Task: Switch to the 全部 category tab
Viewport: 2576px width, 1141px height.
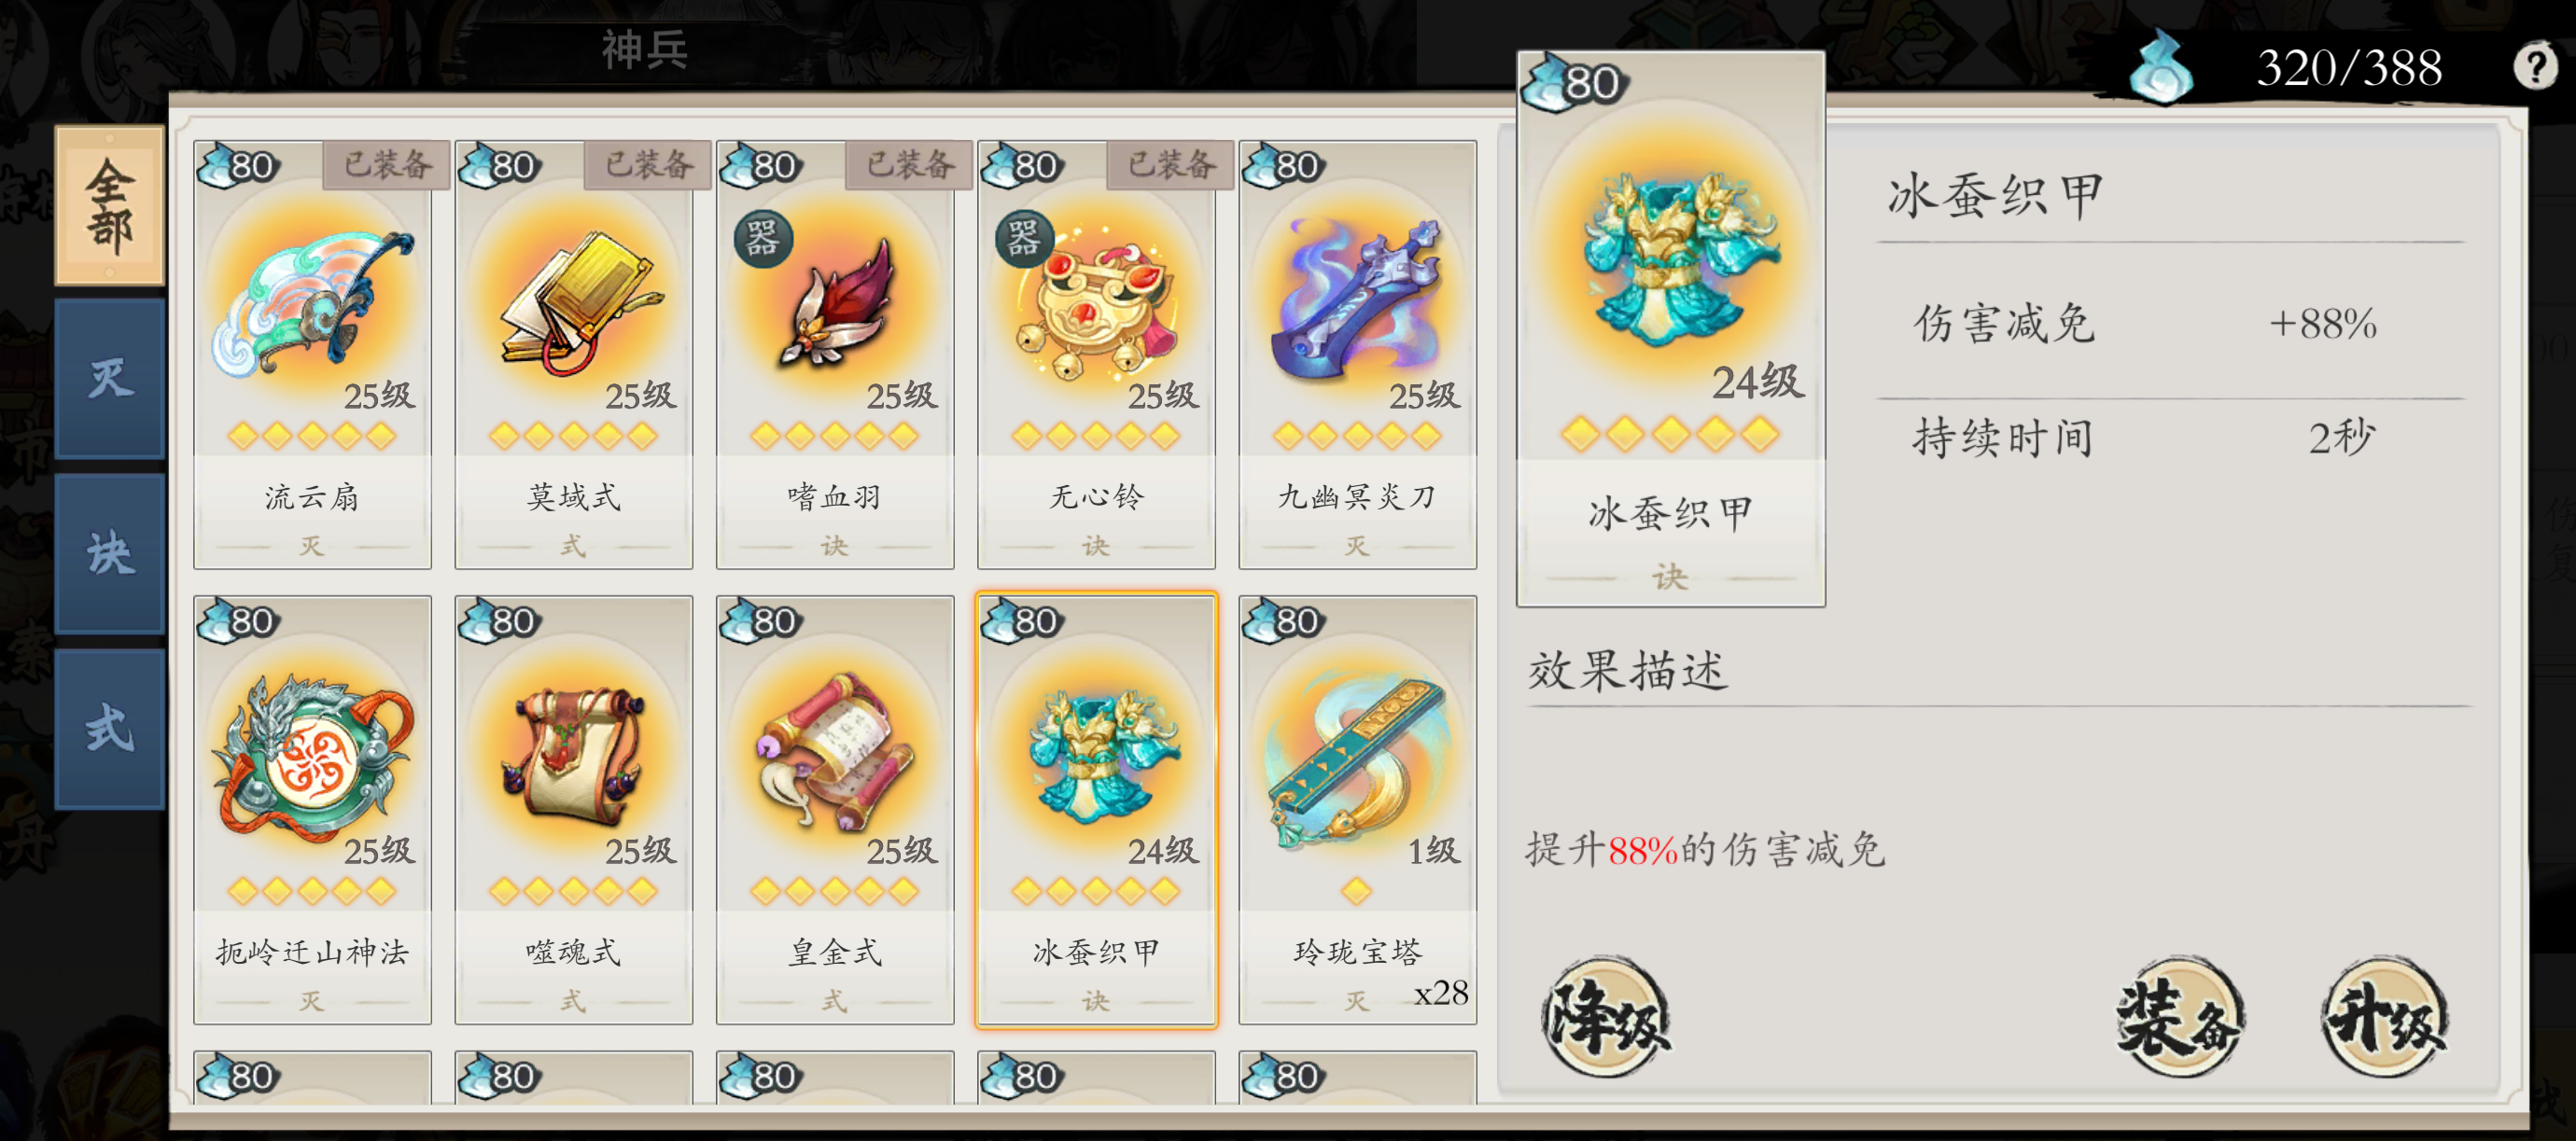Action: point(110,206)
